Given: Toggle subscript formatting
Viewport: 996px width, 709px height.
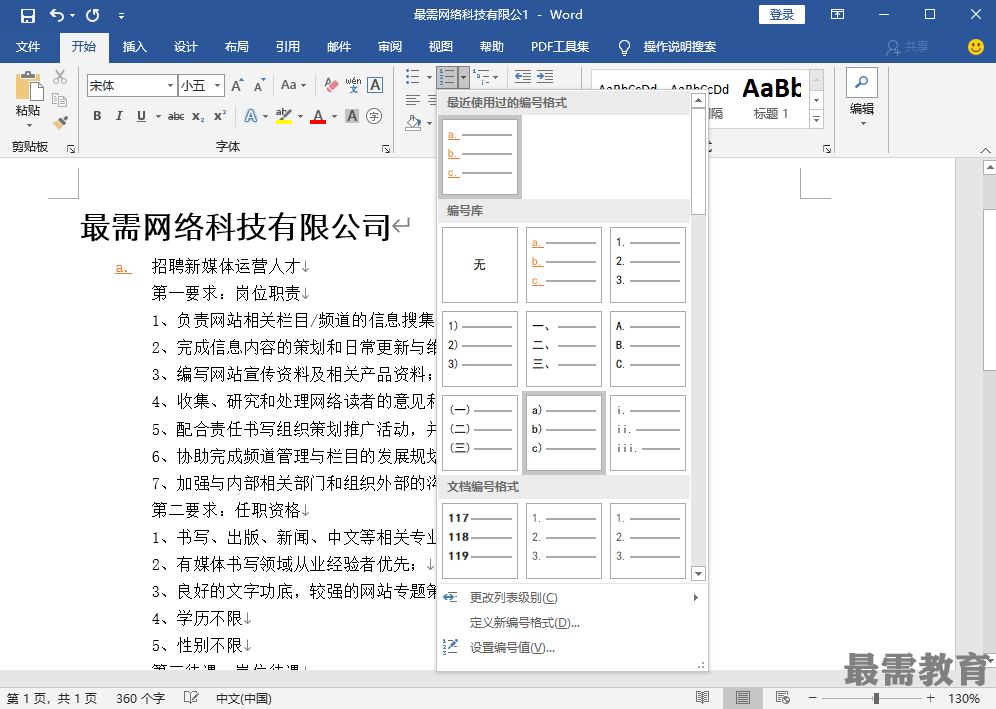Looking at the screenshot, I should [x=198, y=116].
